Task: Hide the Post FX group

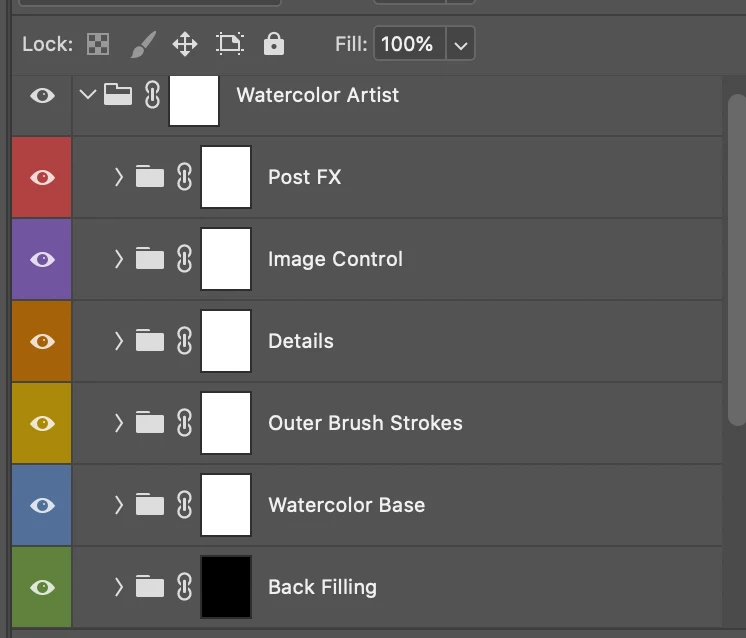Action: [42, 177]
